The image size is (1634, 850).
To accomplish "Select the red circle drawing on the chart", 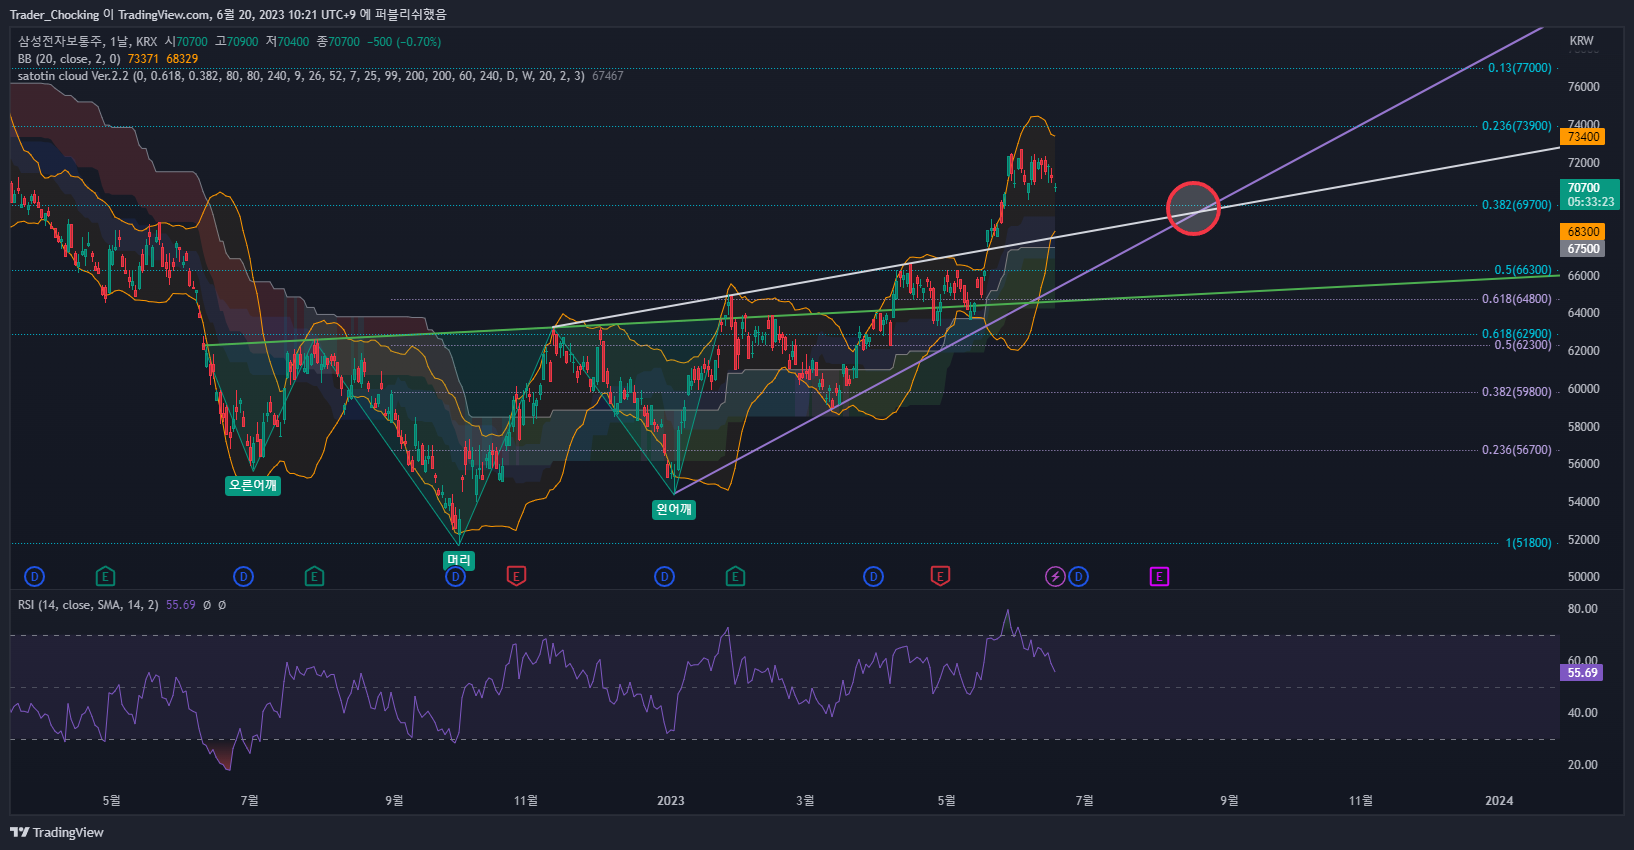I will (1193, 208).
